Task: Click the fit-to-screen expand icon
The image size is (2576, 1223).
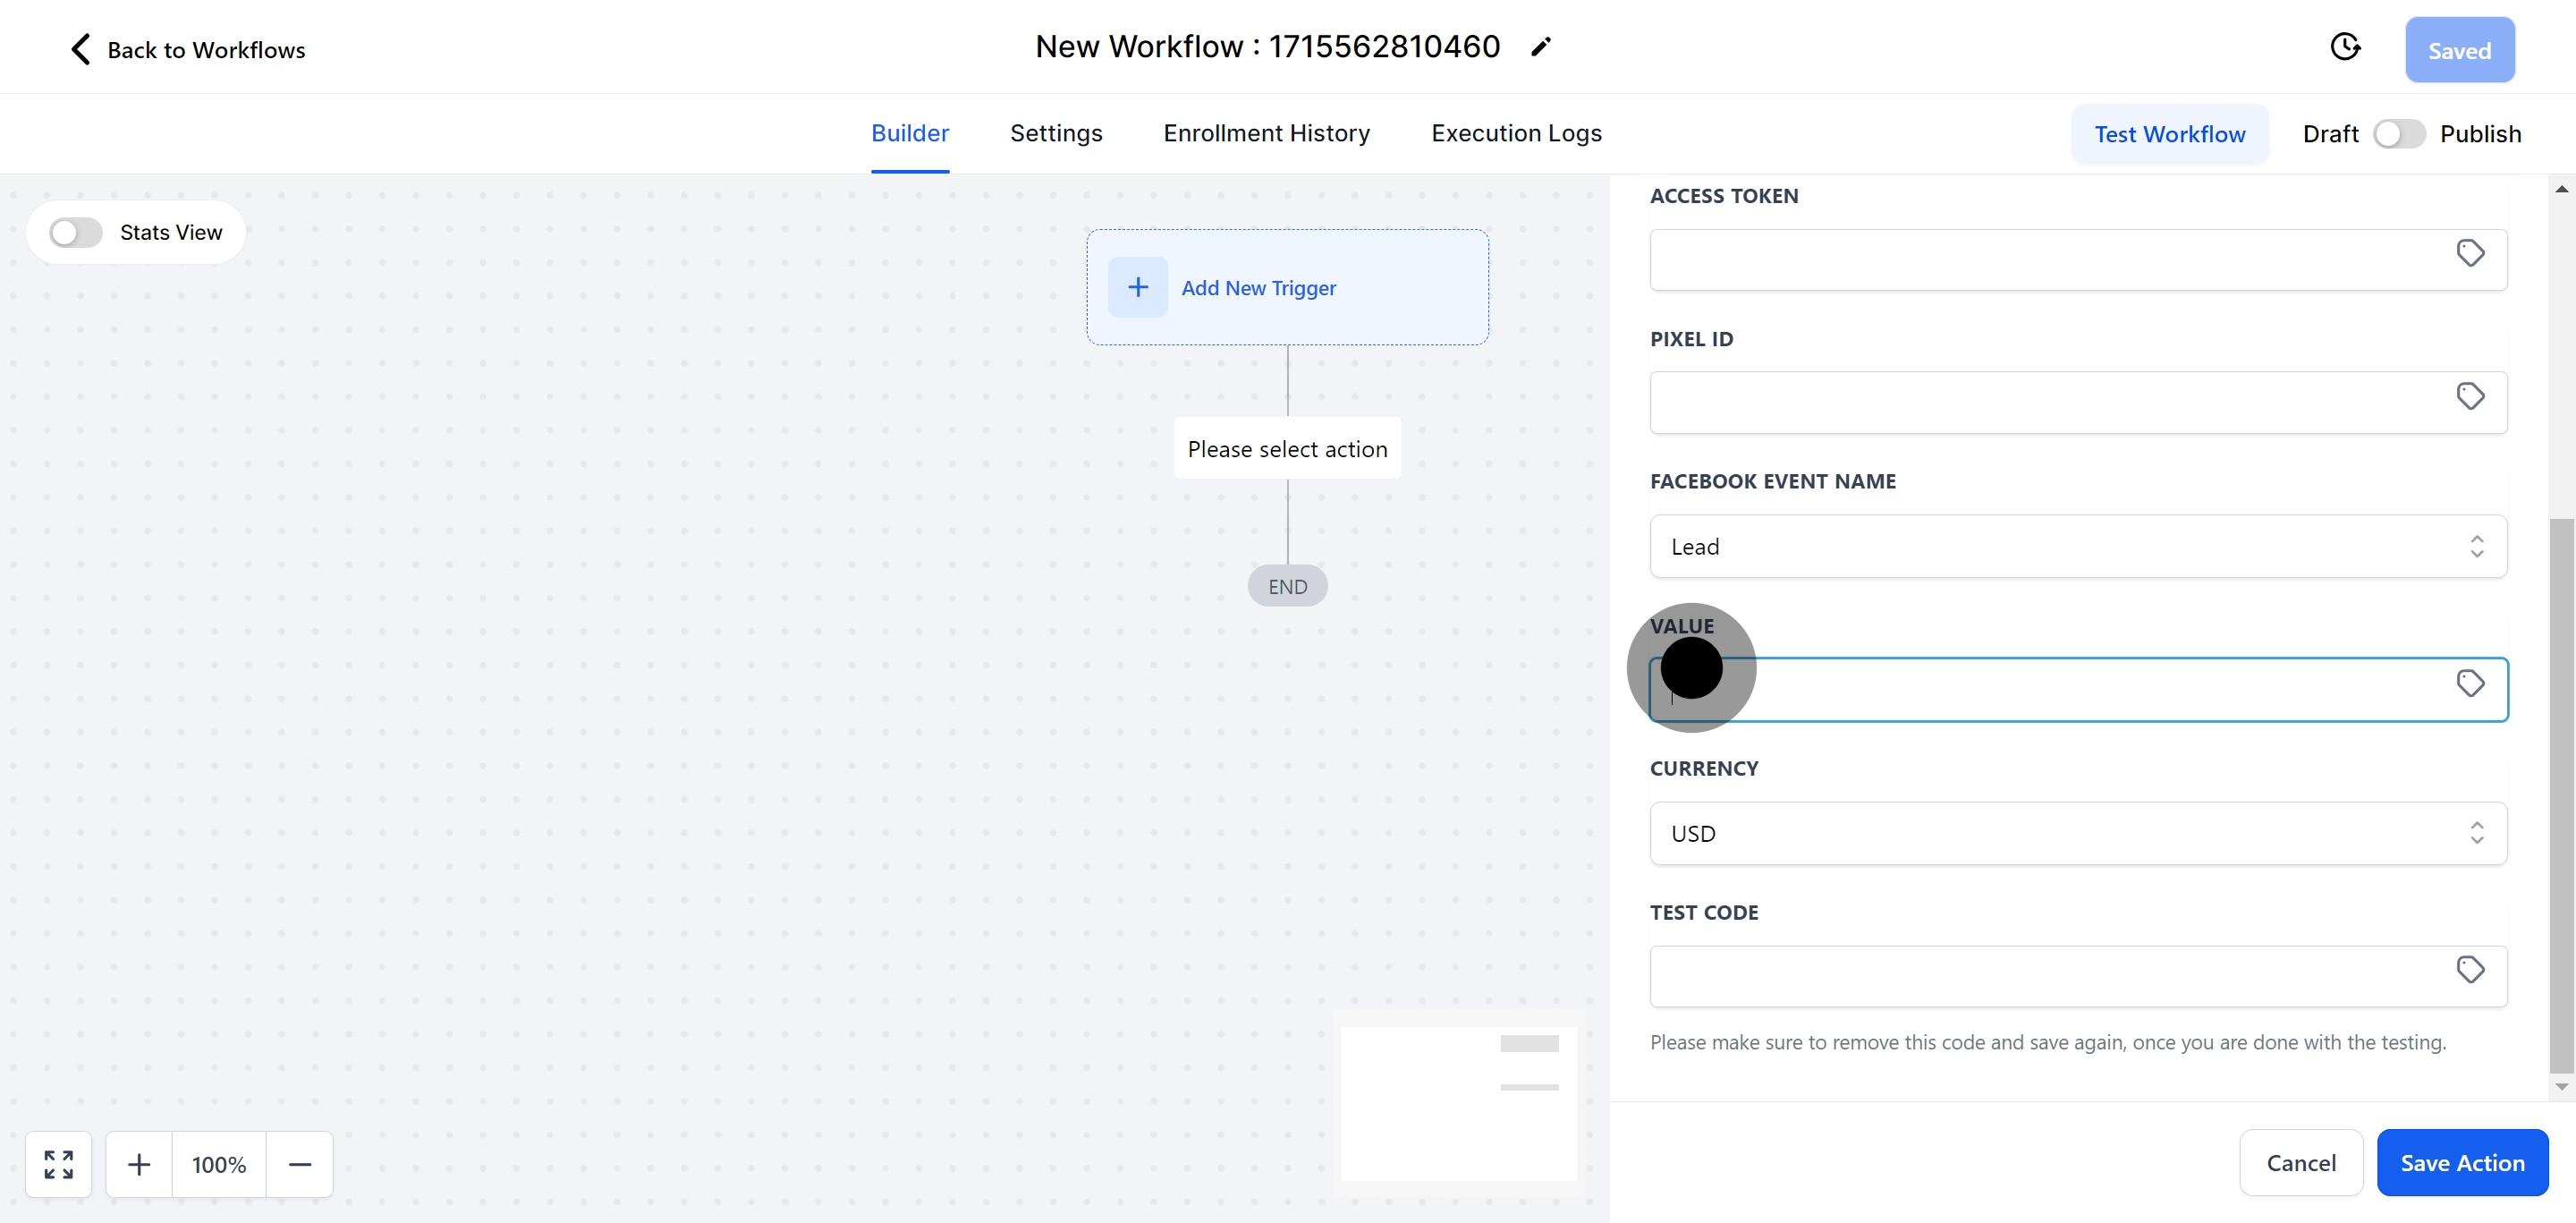Action: pos(59,1164)
